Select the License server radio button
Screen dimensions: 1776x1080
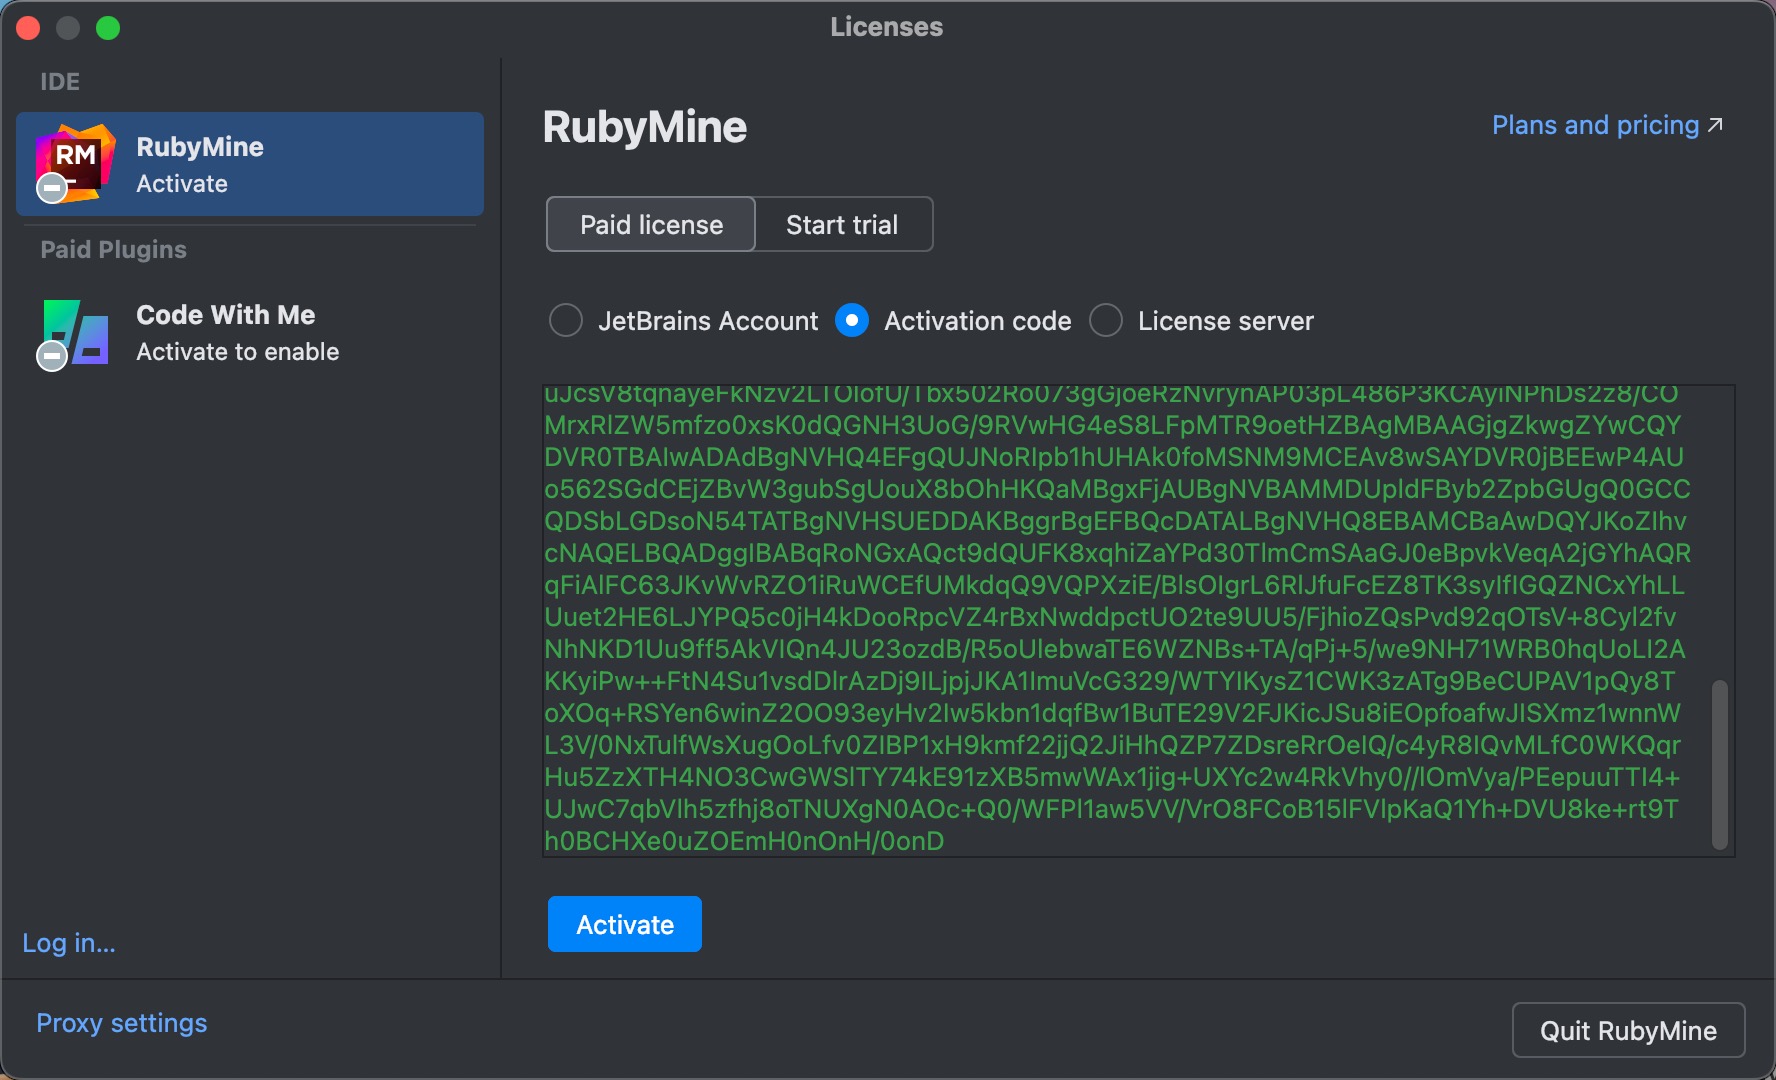point(1106,321)
